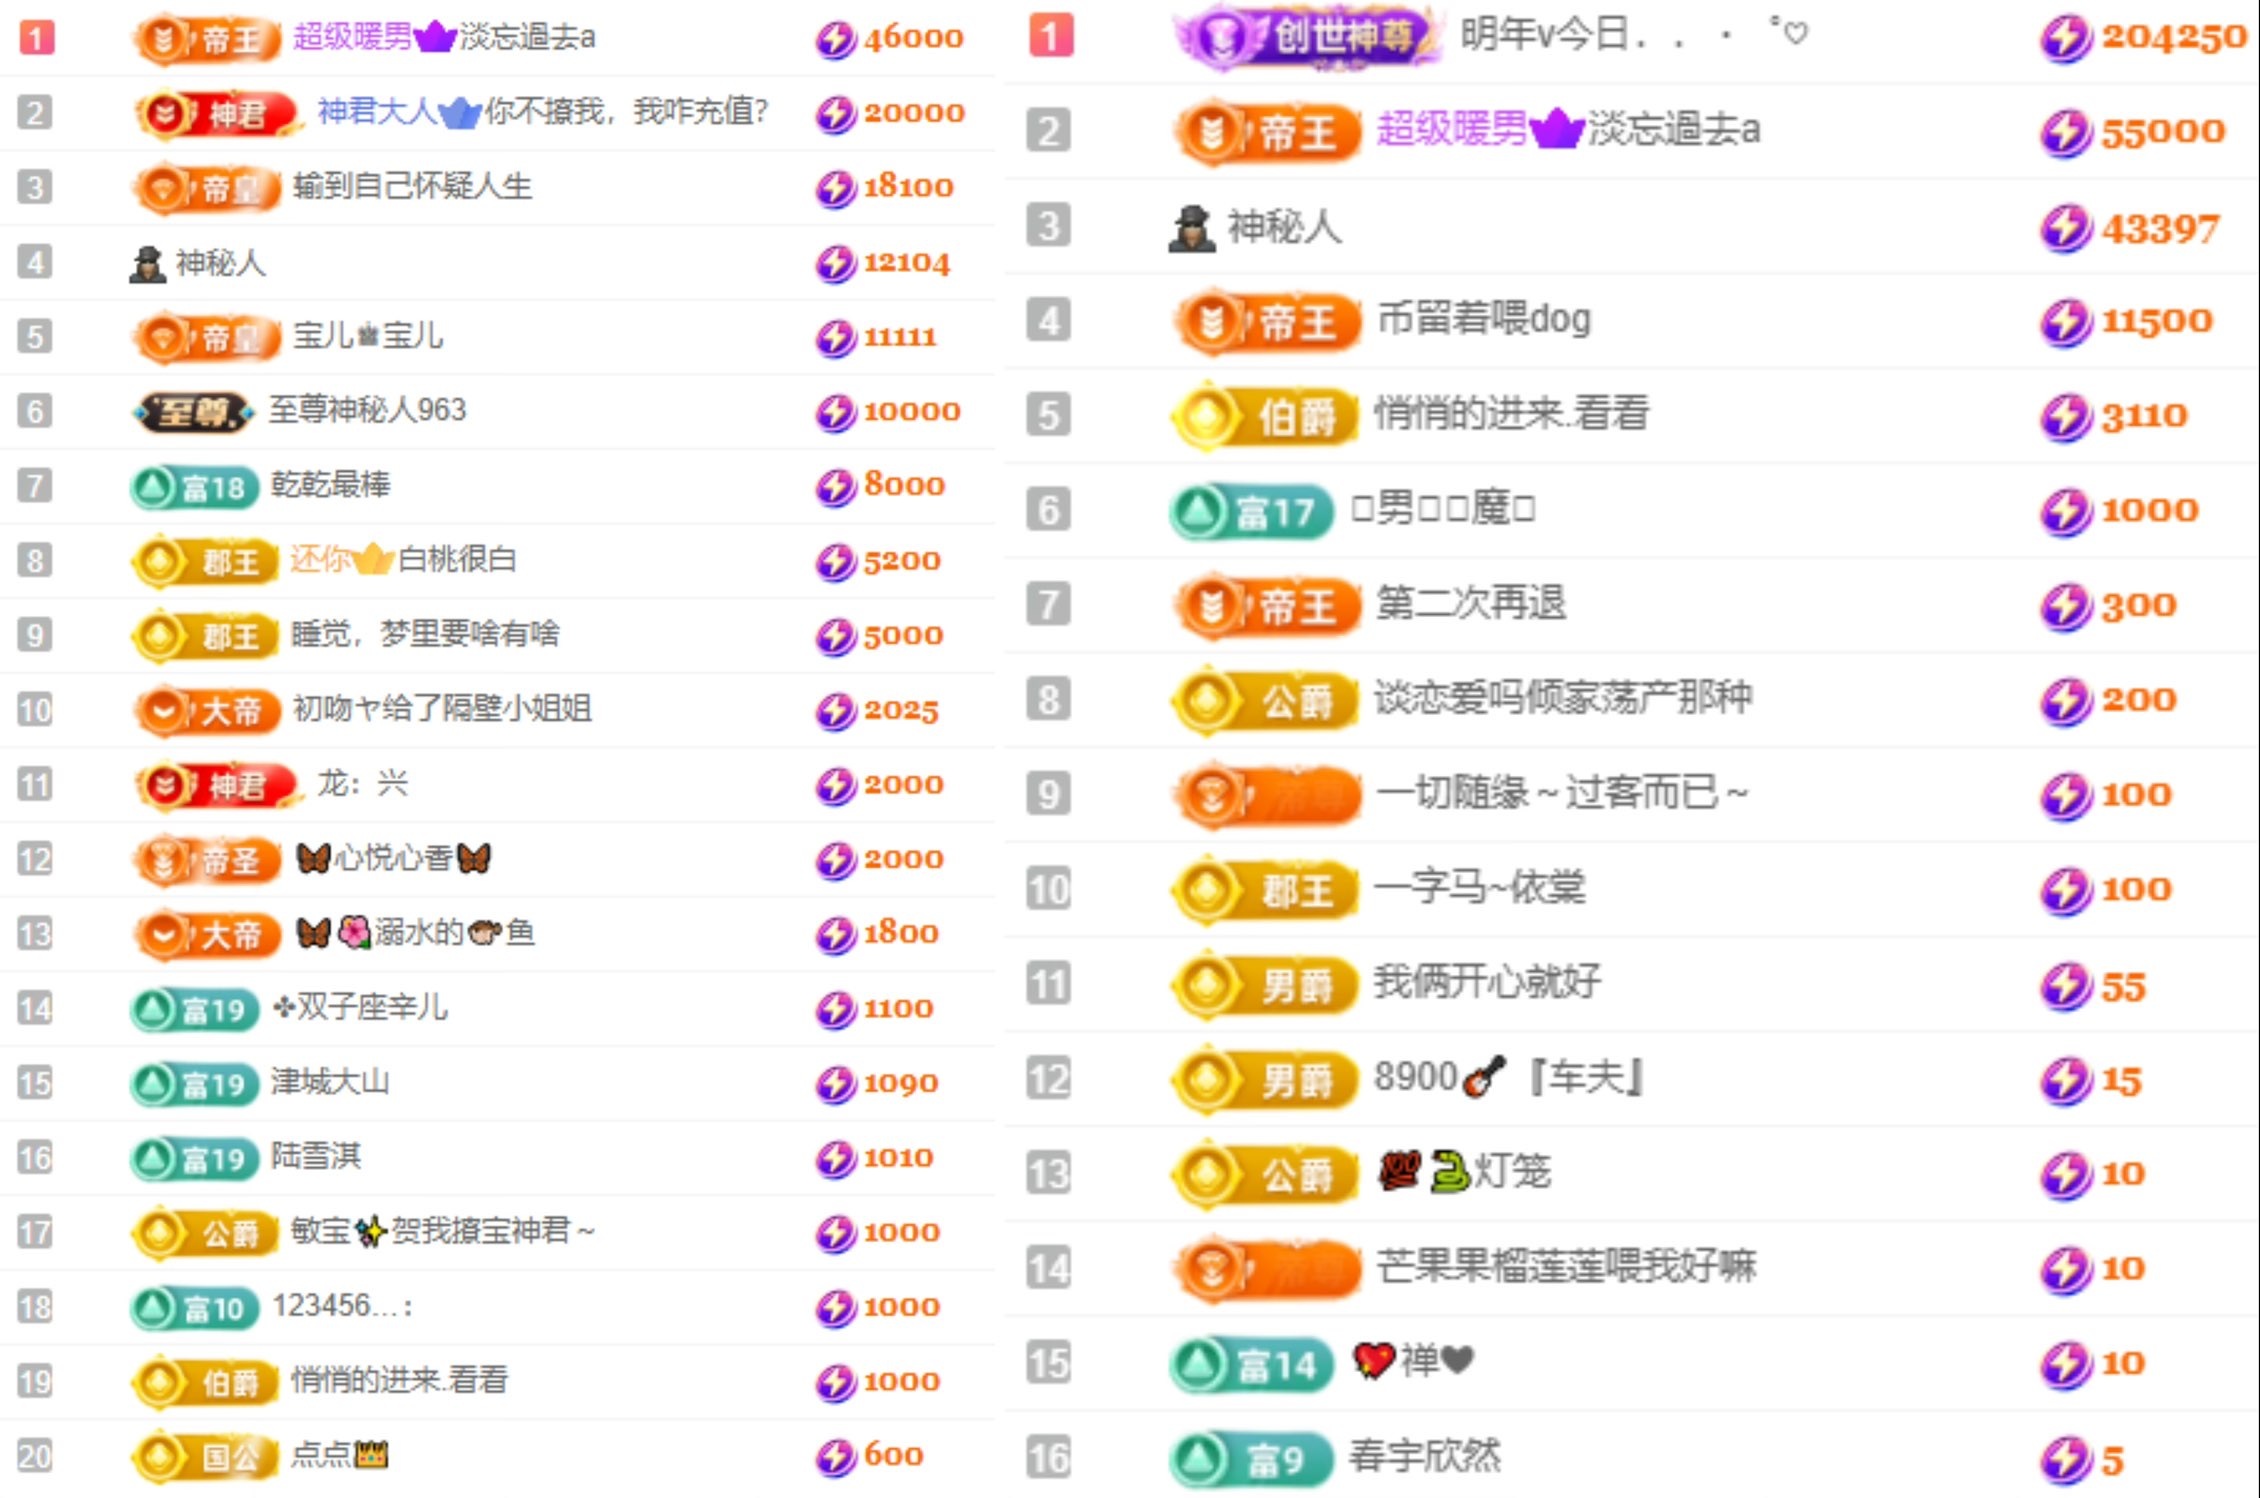Click the 郡王 badge beside 一字马~依棠
The height and width of the screenshot is (1498, 2260).
tap(1265, 889)
